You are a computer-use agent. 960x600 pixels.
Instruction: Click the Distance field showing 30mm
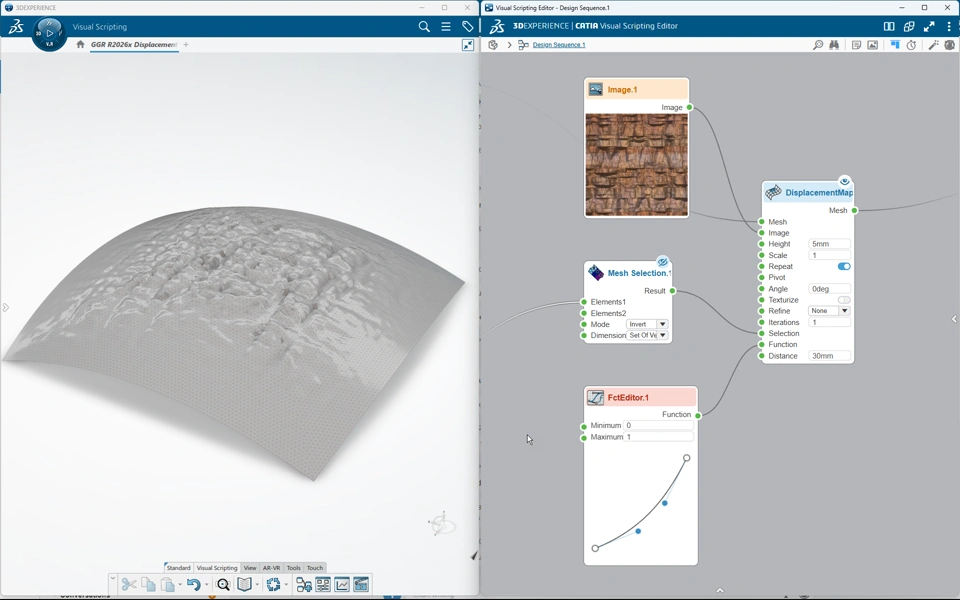(829, 356)
